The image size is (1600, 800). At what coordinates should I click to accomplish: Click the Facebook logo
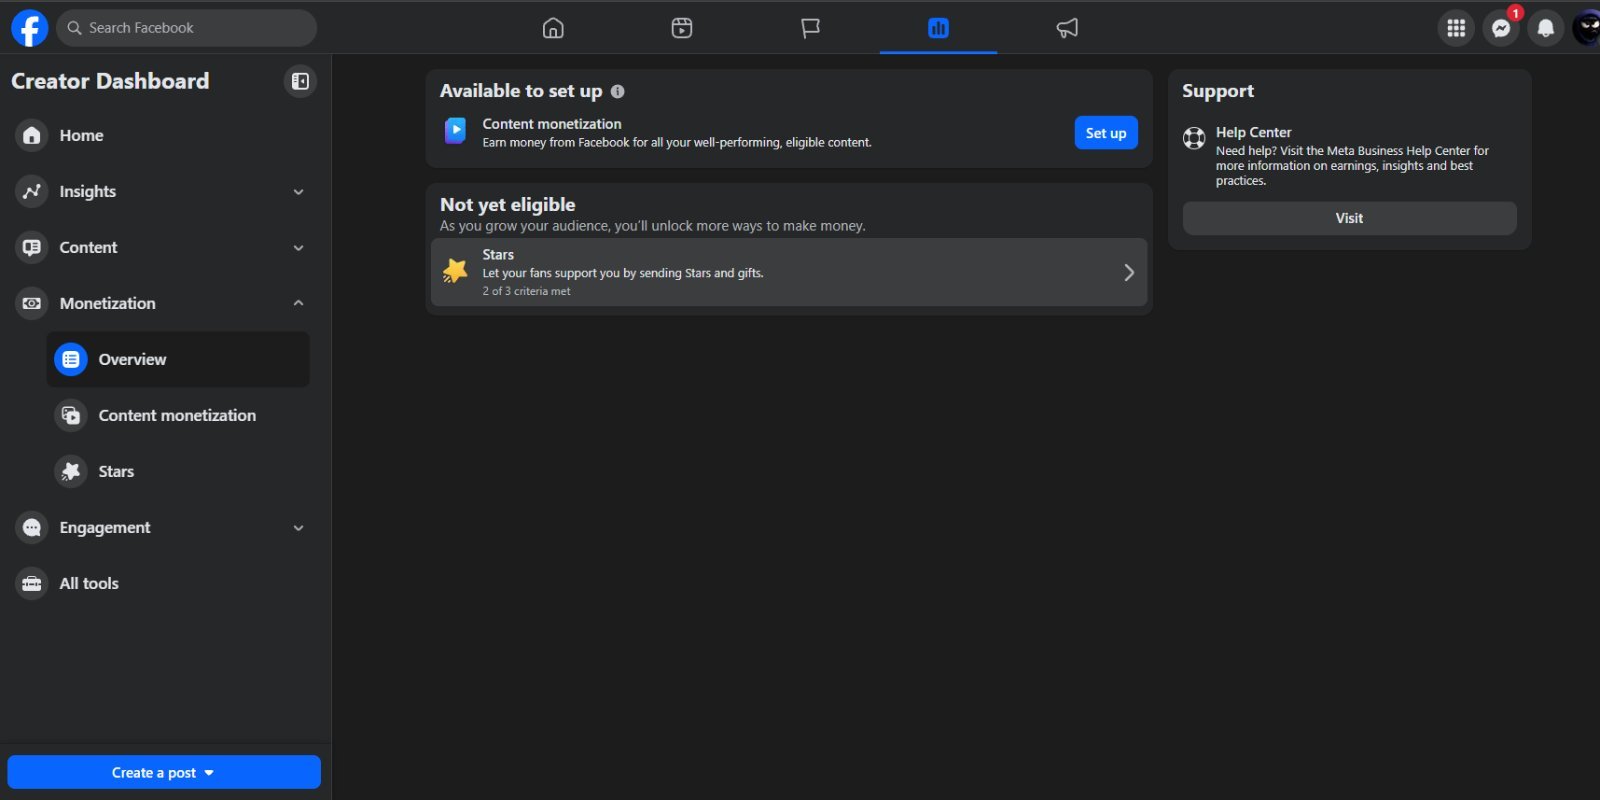29,28
